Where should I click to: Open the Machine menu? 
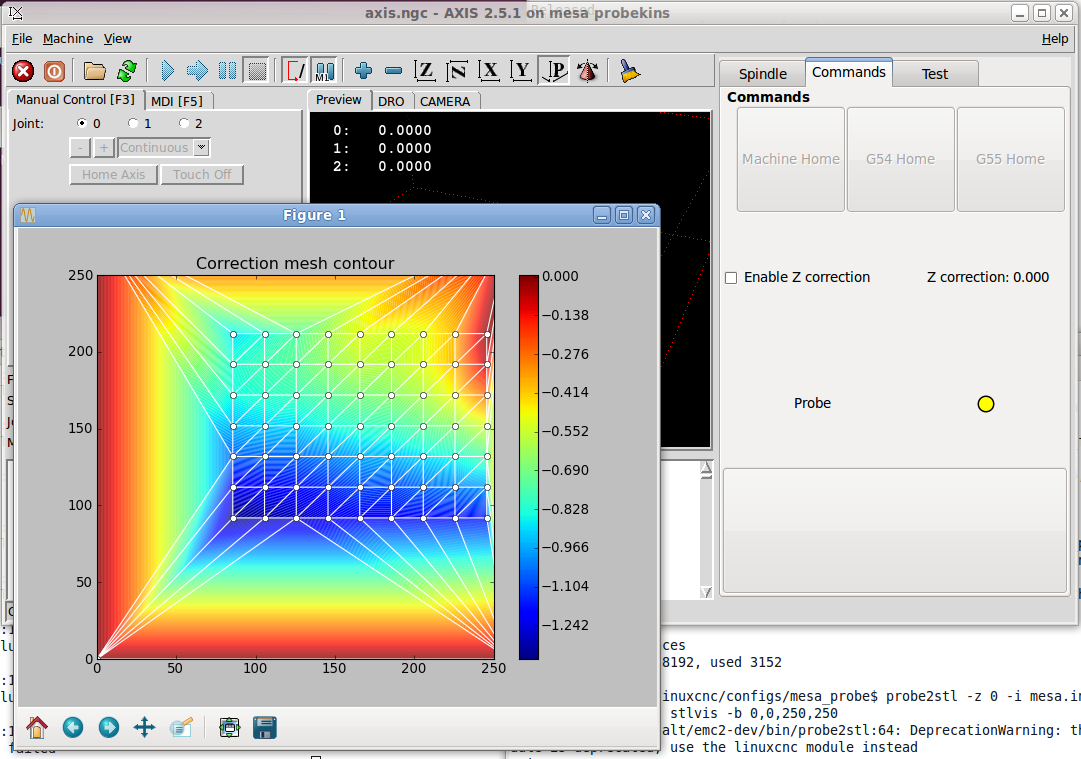[68, 38]
